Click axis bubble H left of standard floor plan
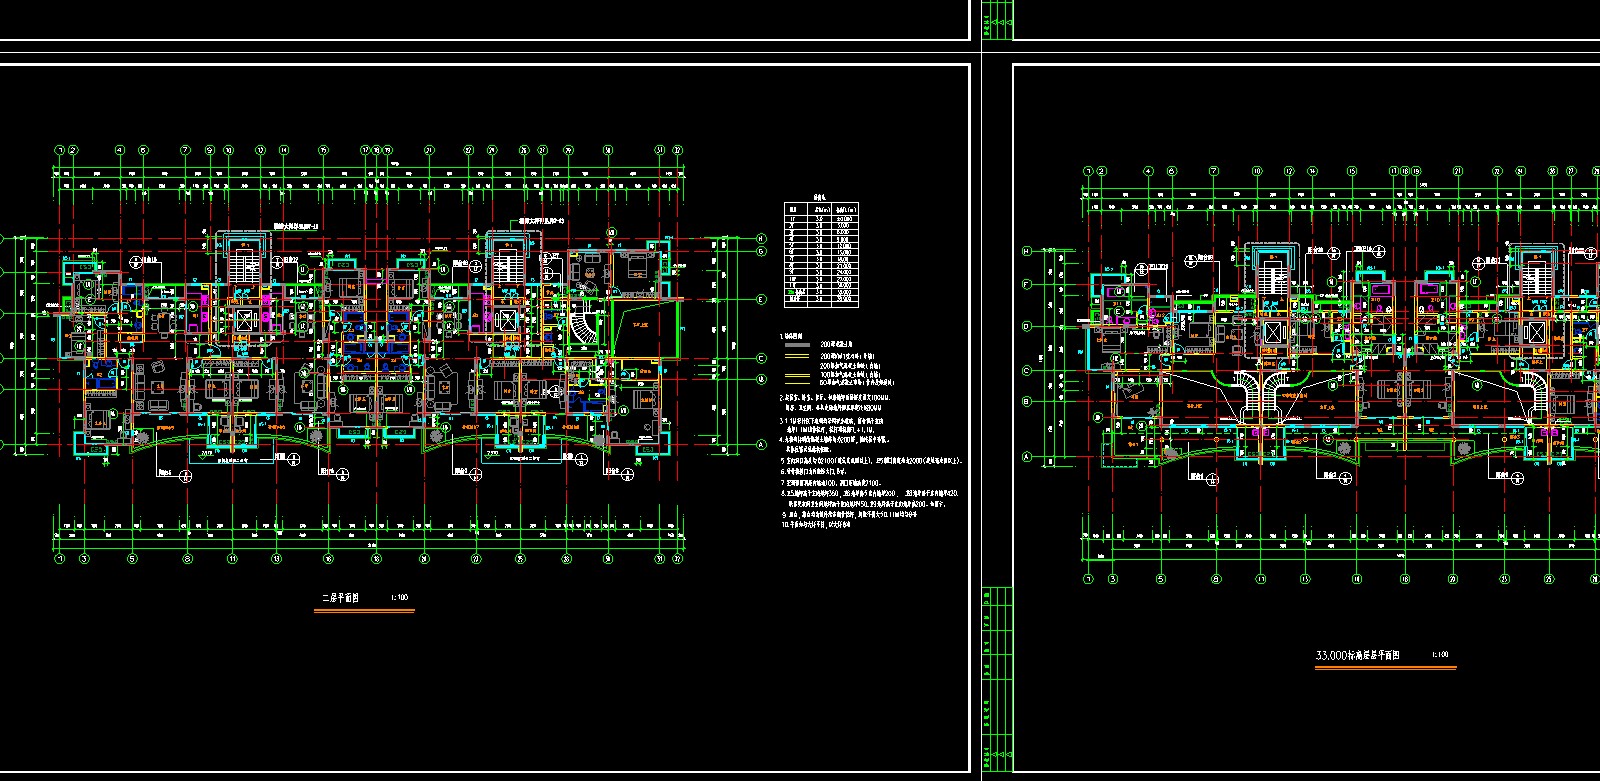This screenshot has width=1600, height=781. tap(1026, 252)
